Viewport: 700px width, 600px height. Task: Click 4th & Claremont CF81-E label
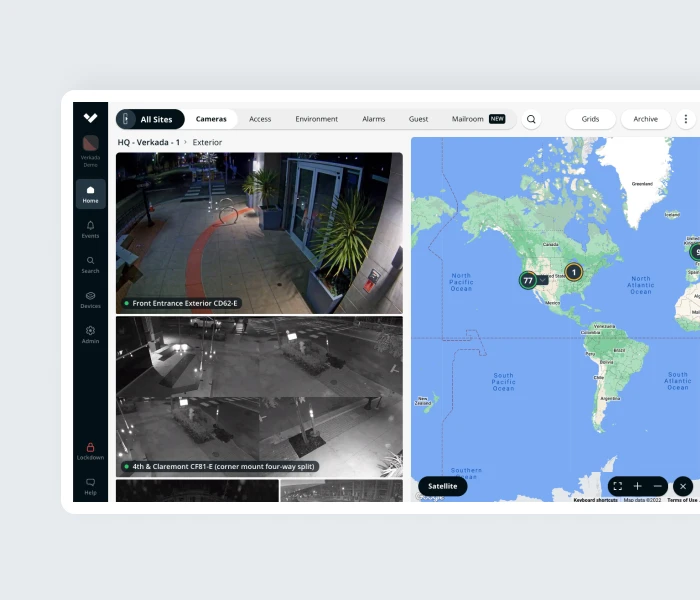tap(221, 467)
